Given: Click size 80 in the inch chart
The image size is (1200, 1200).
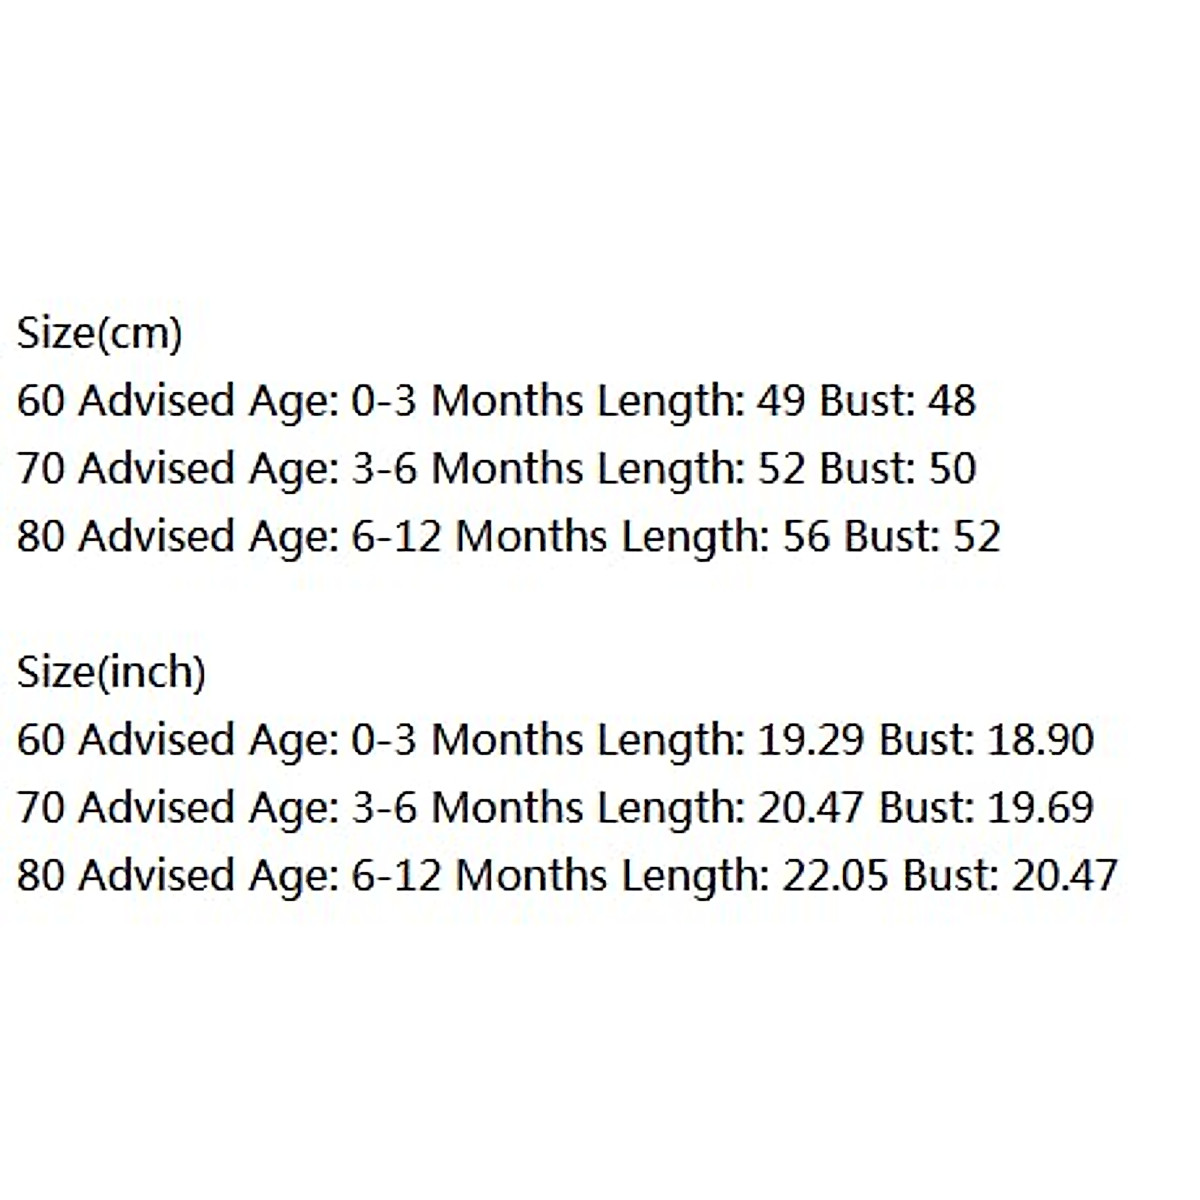Looking at the screenshot, I should pyautogui.click(x=40, y=876).
